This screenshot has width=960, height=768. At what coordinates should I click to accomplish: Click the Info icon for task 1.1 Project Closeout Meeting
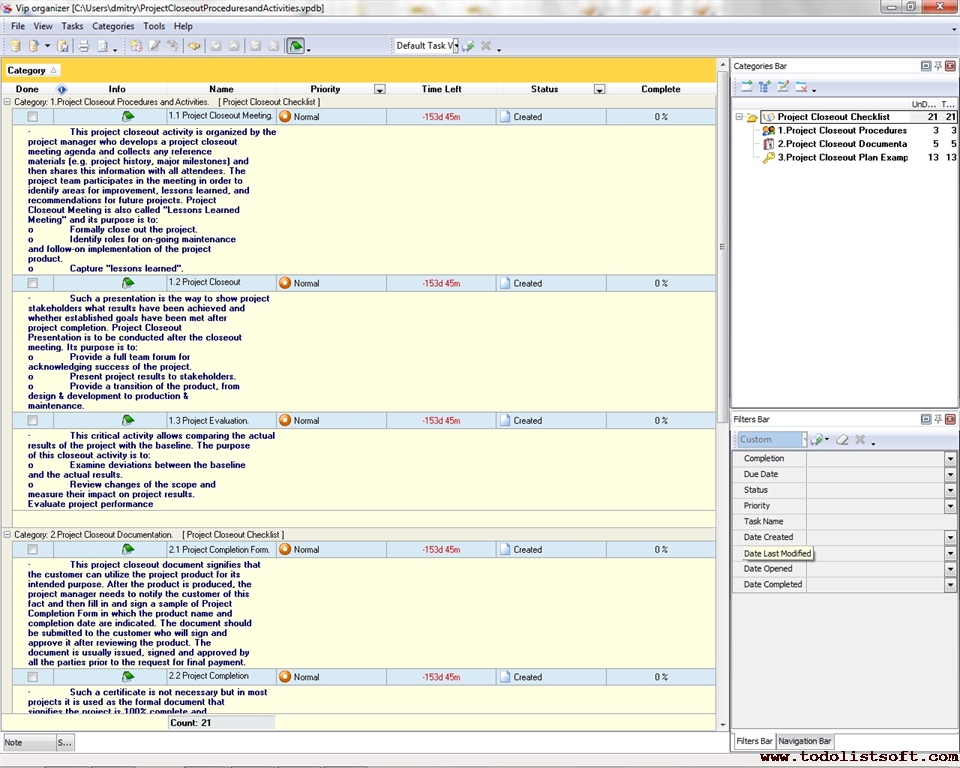tap(127, 116)
